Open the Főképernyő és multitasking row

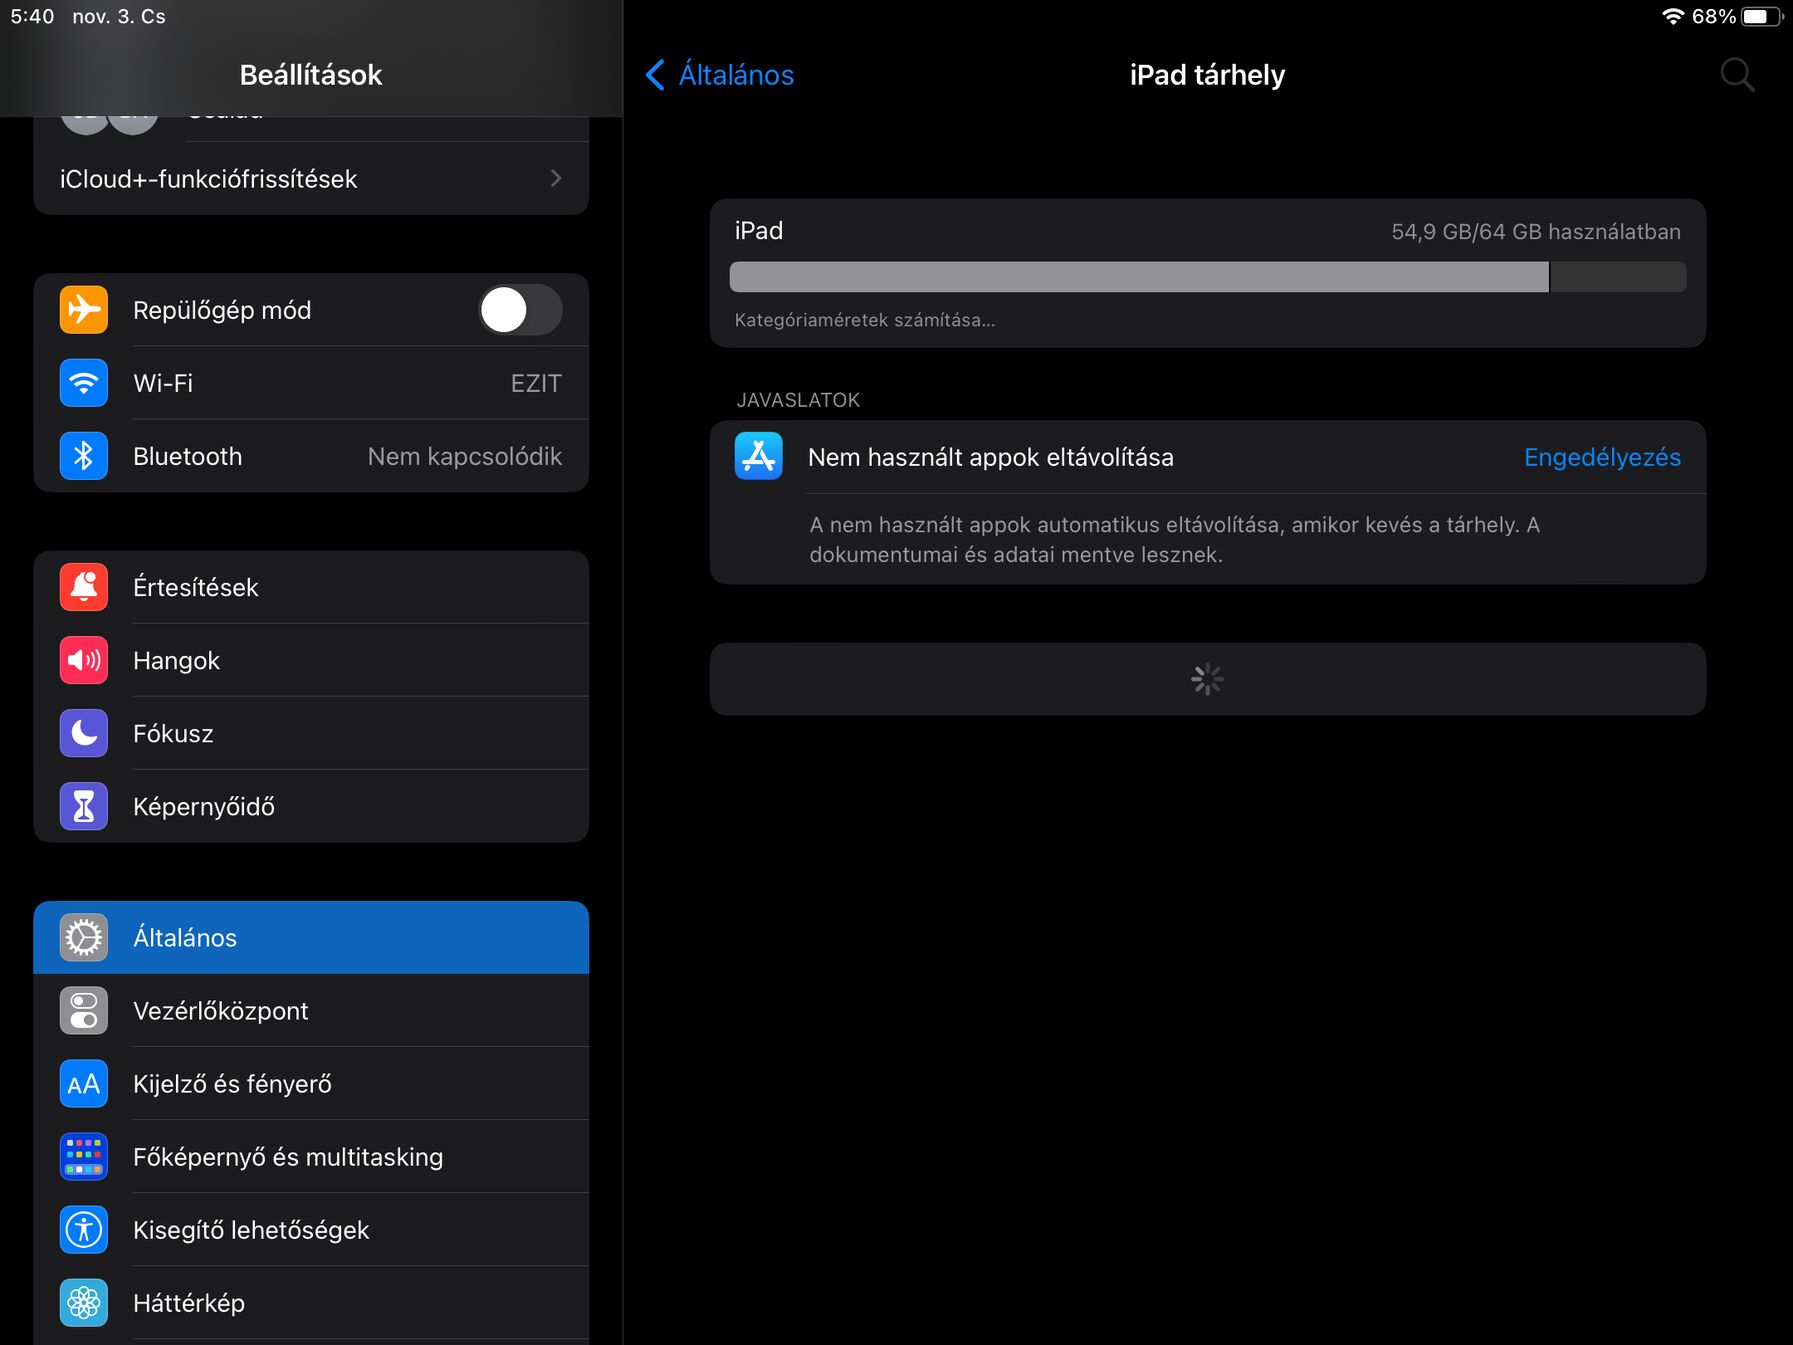(311, 1156)
